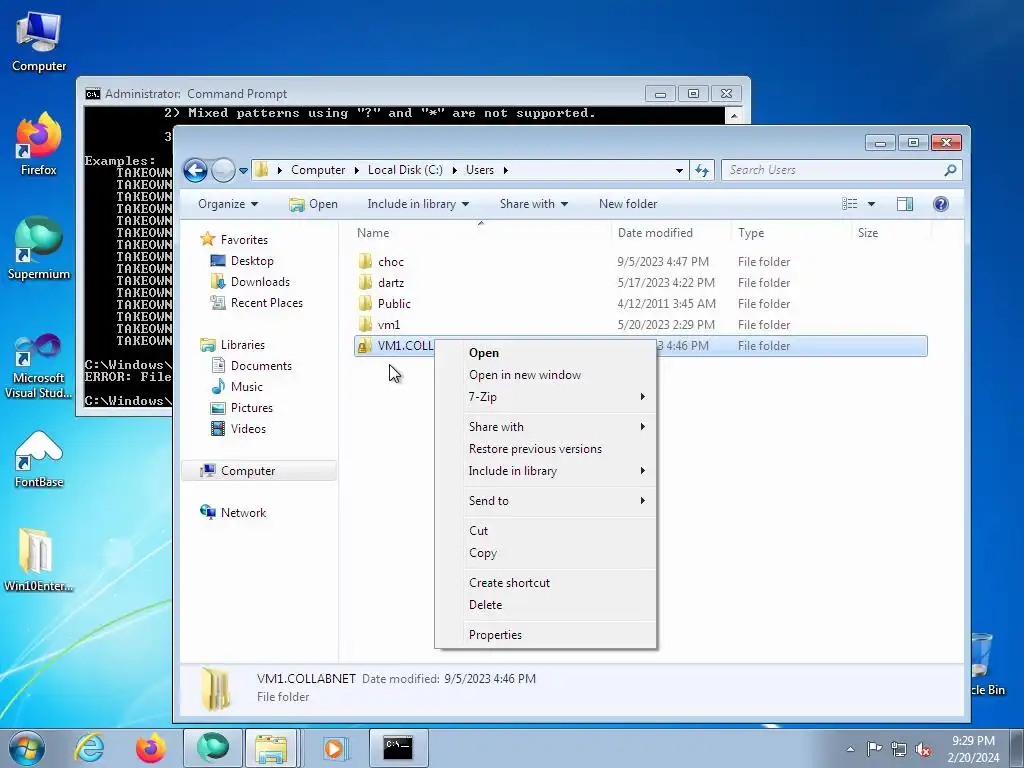Click the Recycle Bin desktop icon

(x=985, y=663)
